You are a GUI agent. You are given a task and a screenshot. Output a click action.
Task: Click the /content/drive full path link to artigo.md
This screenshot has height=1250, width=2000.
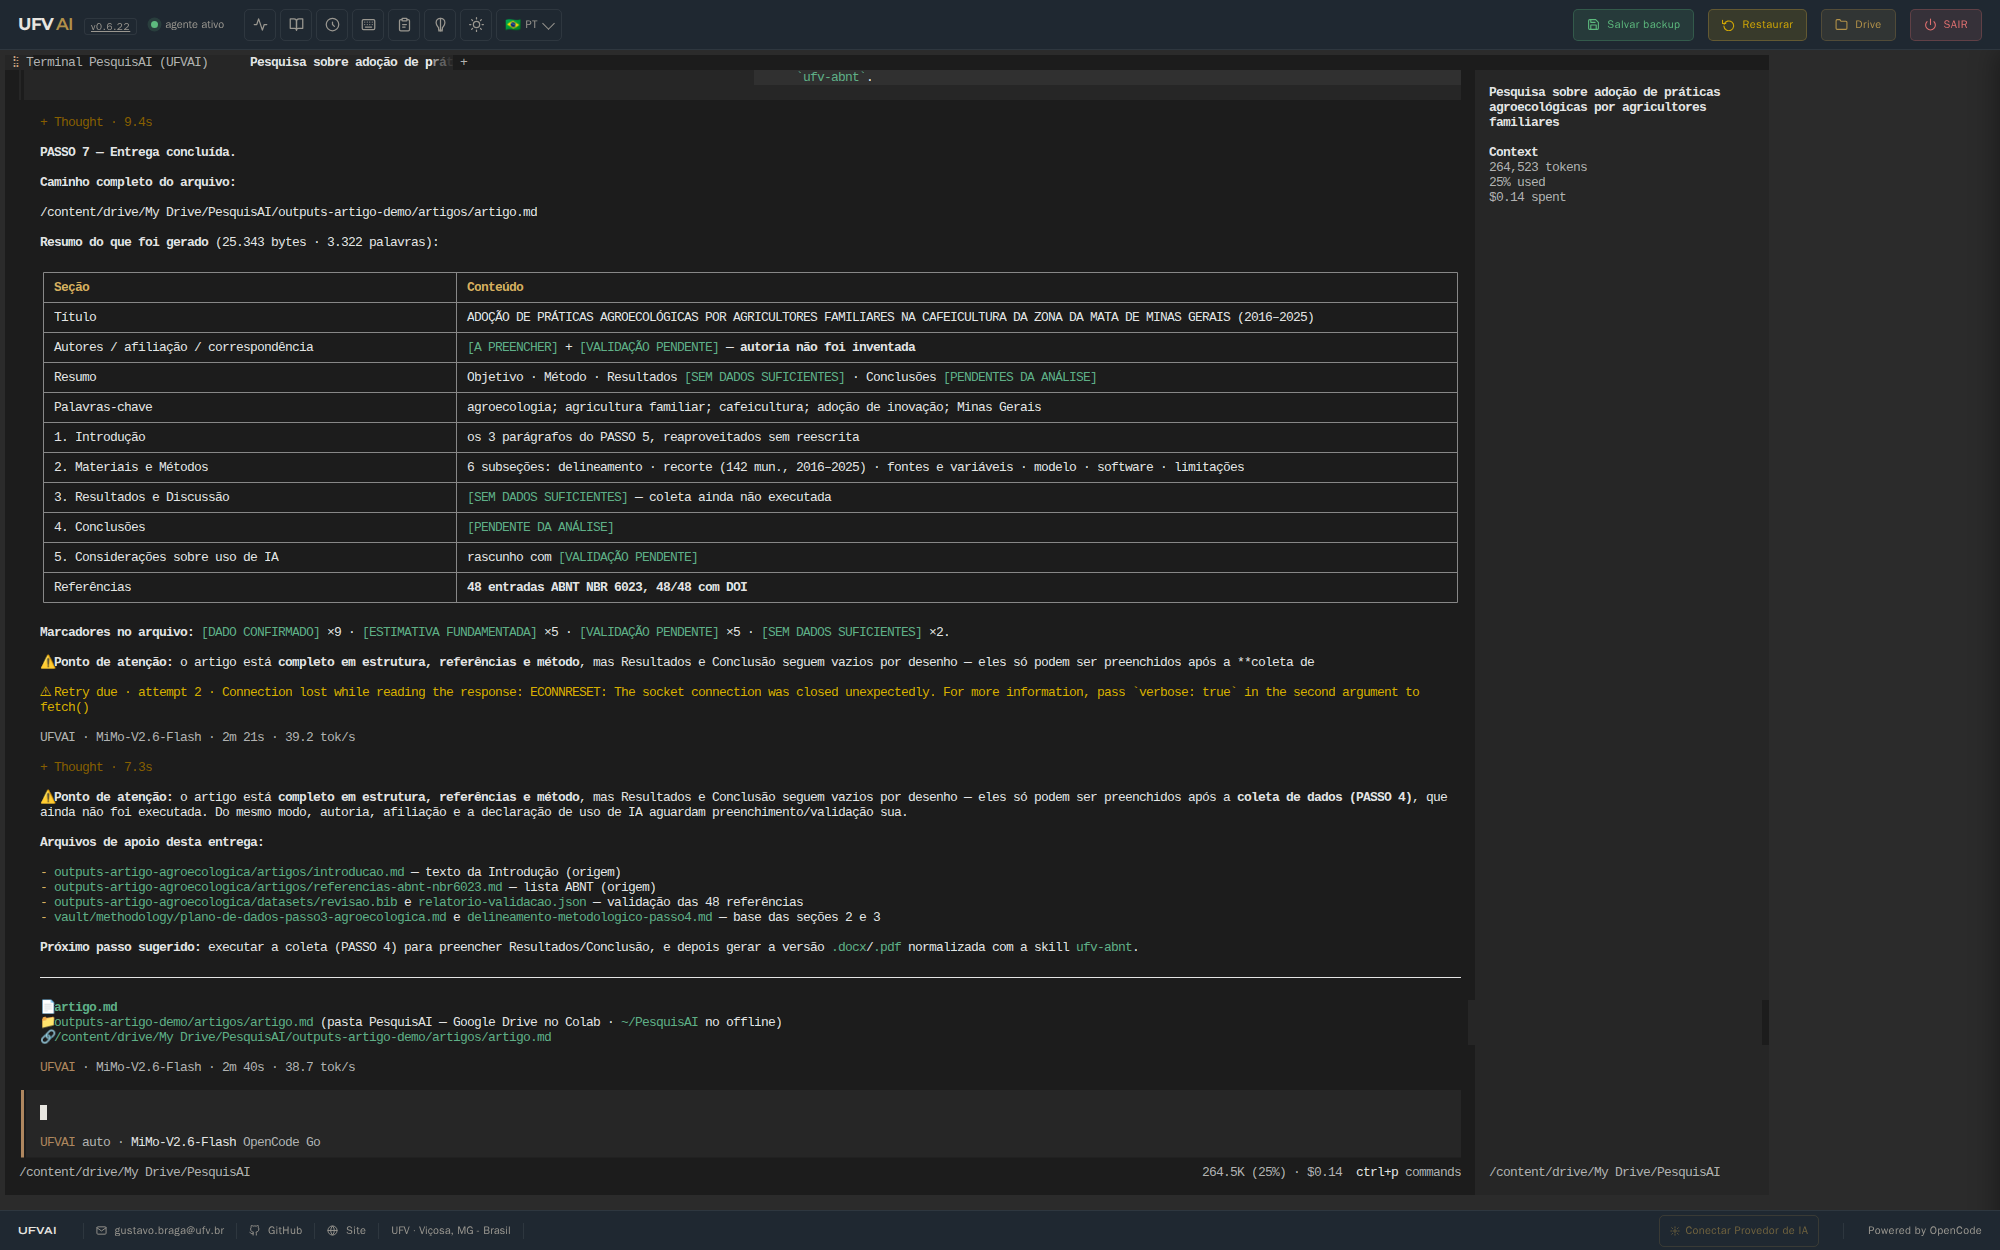coord(303,1037)
